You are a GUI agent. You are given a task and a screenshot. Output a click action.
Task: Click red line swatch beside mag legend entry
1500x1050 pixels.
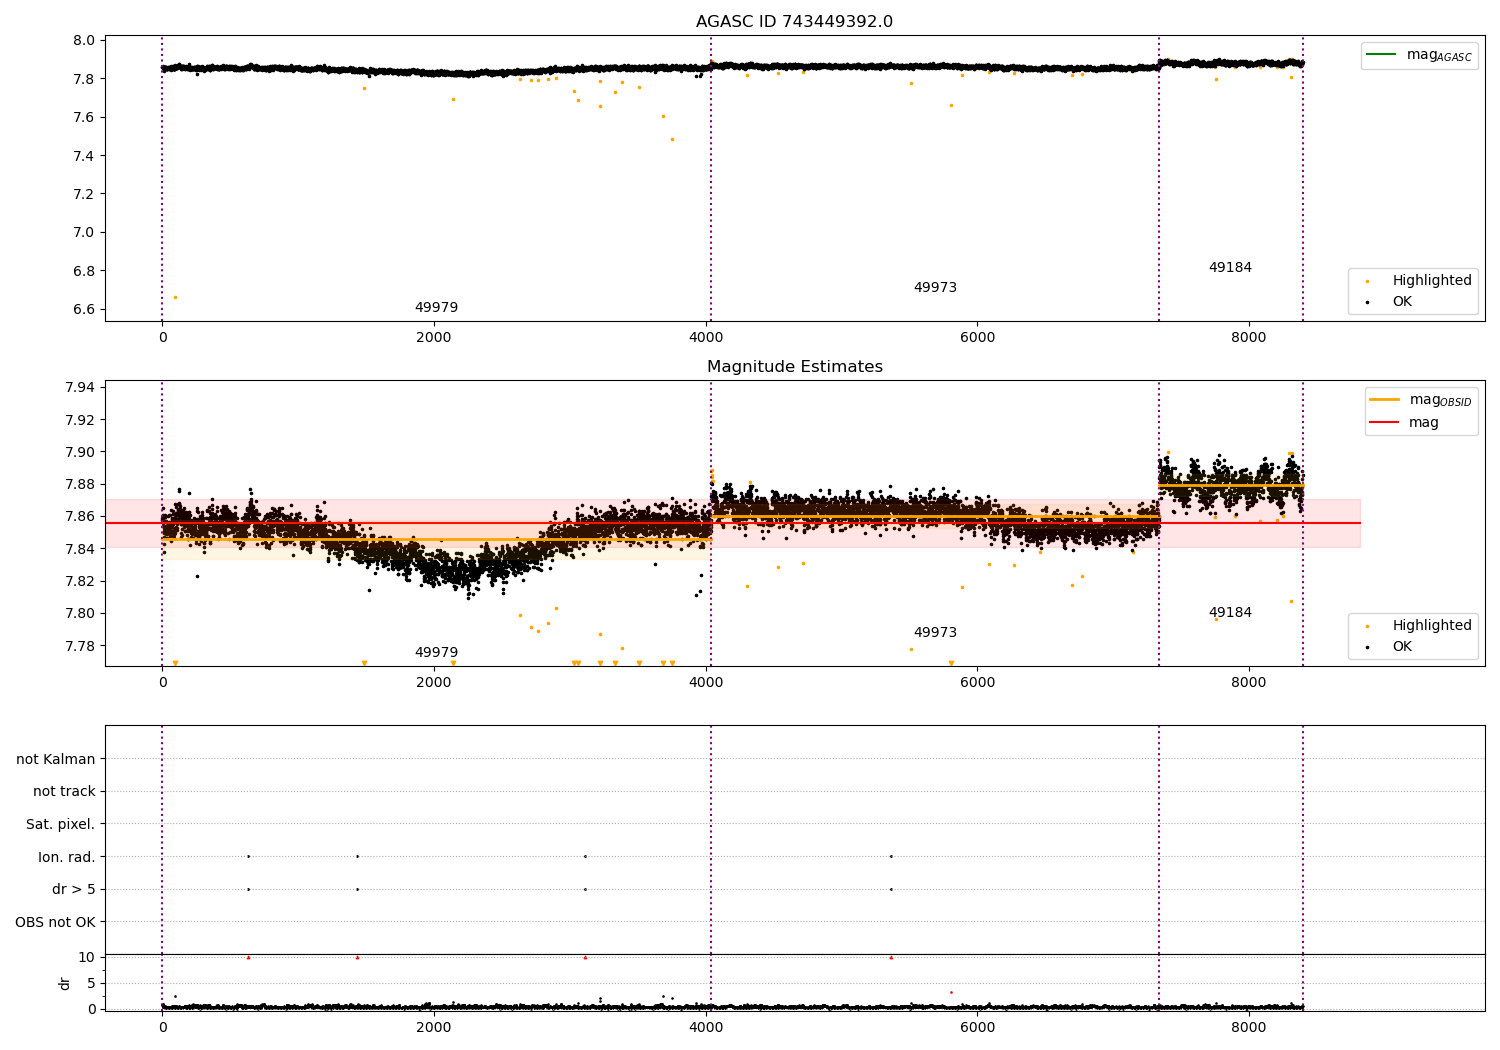tap(1384, 422)
